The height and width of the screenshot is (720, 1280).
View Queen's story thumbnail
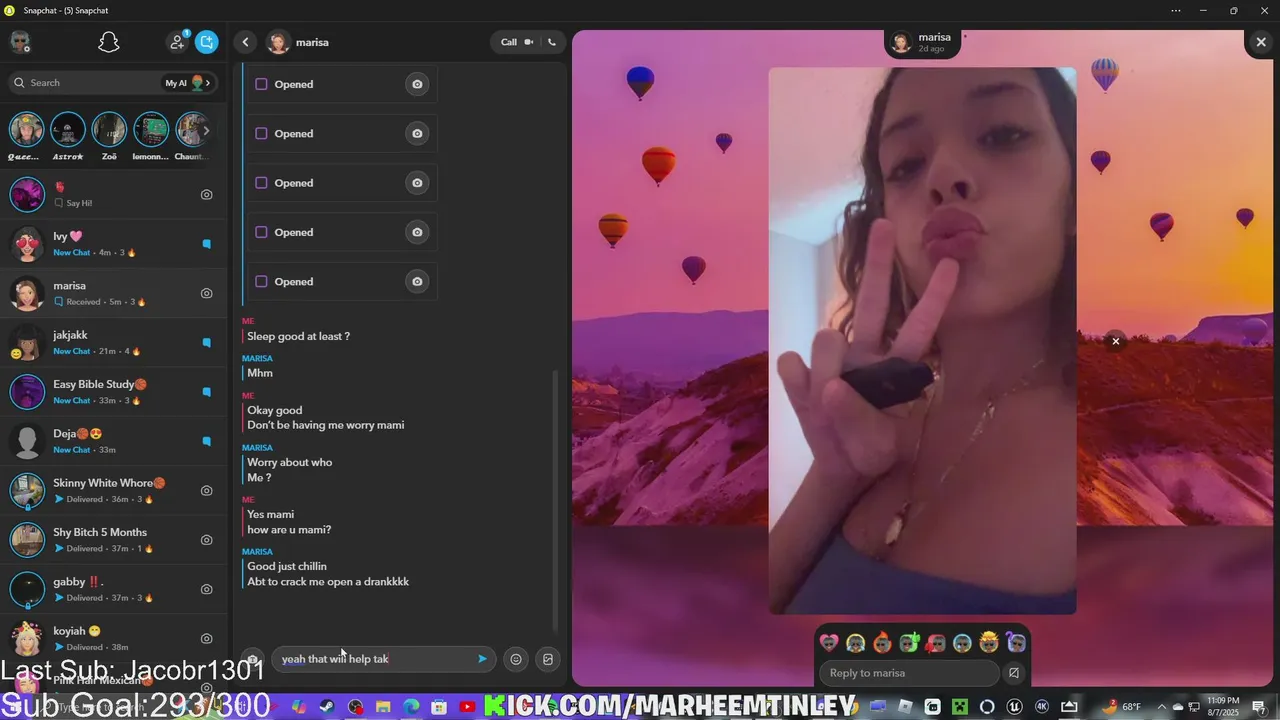point(26,130)
